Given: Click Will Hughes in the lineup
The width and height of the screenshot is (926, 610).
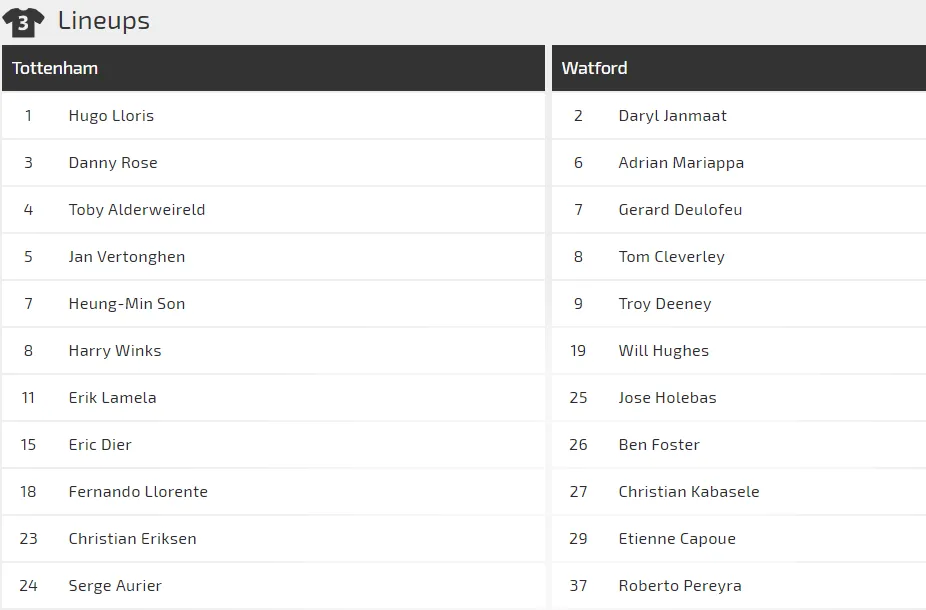Looking at the screenshot, I should [664, 351].
